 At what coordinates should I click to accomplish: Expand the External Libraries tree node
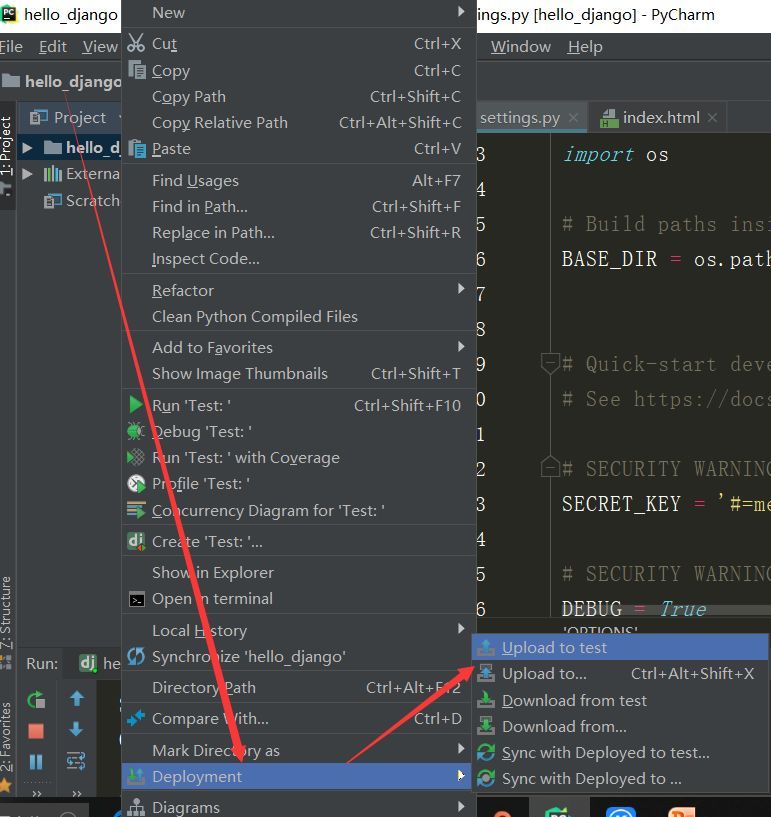27,174
